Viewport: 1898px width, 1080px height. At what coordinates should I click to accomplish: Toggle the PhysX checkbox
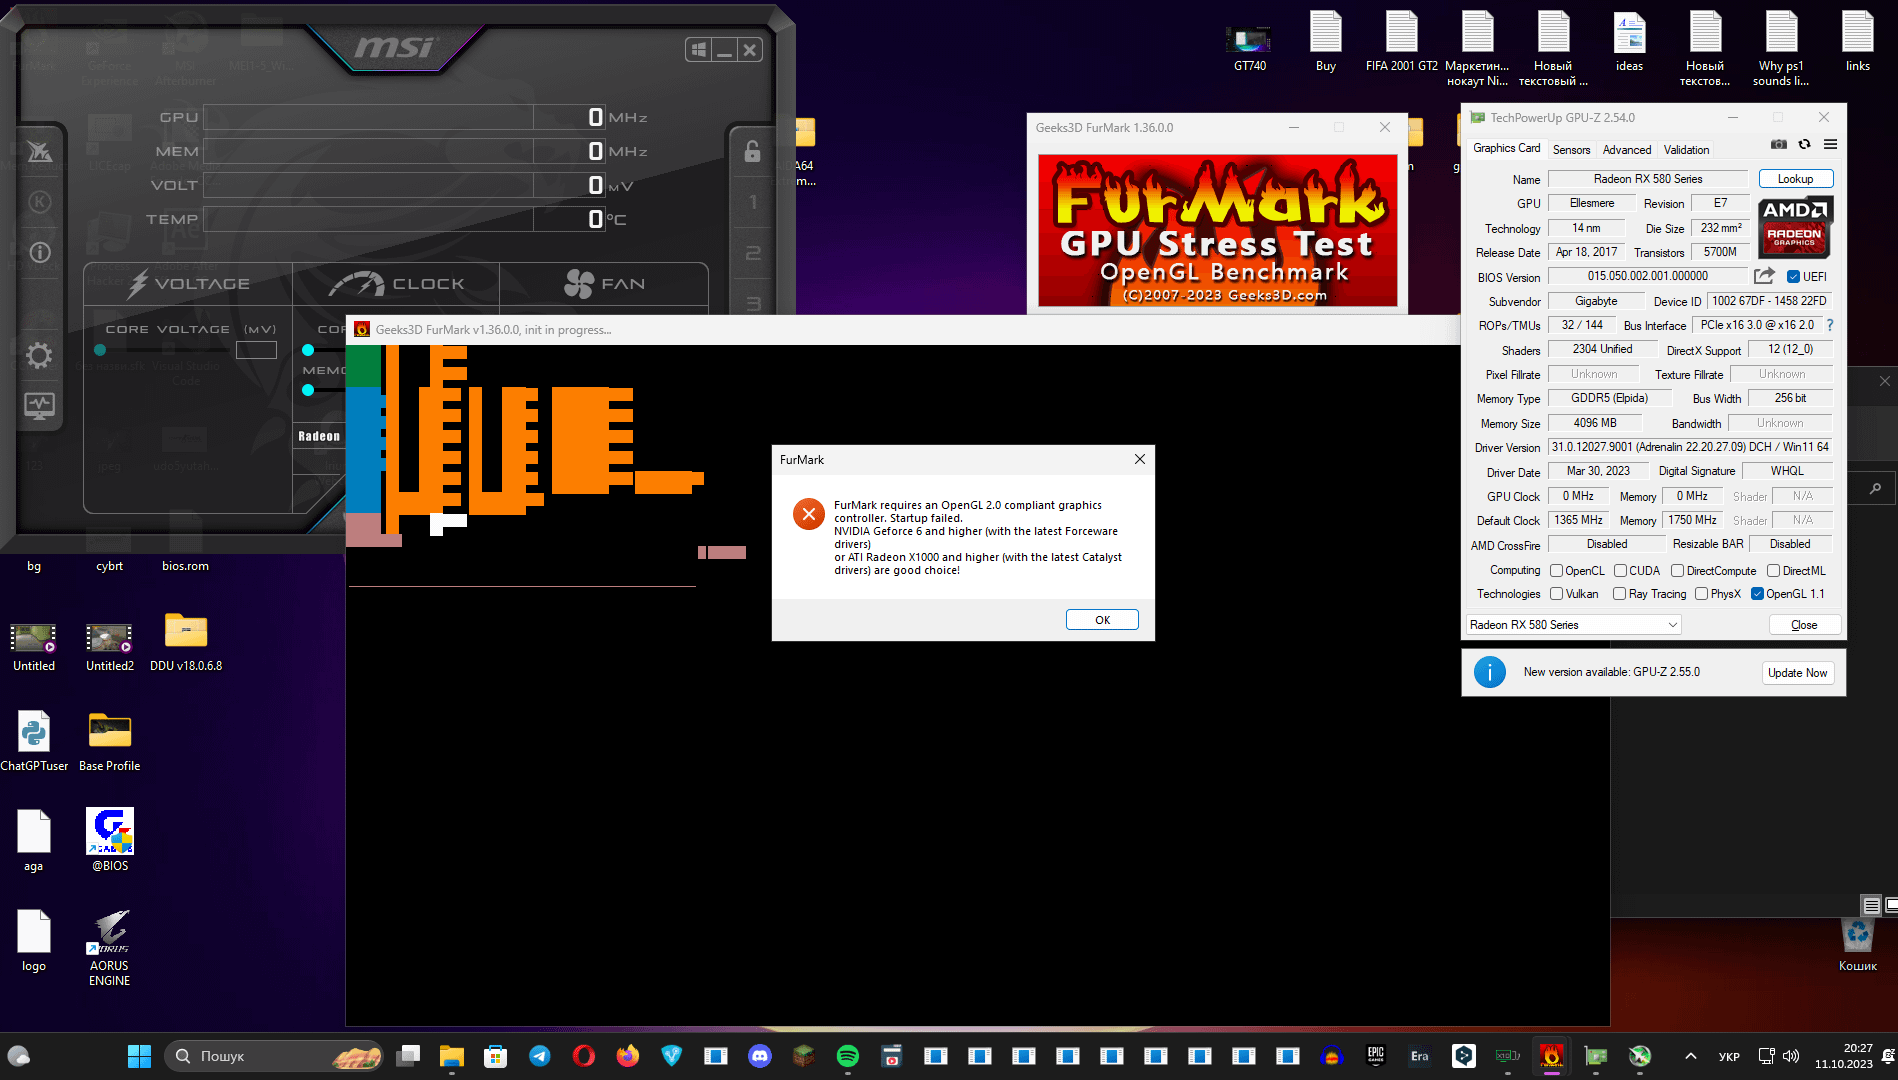[x=1701, y=594]
